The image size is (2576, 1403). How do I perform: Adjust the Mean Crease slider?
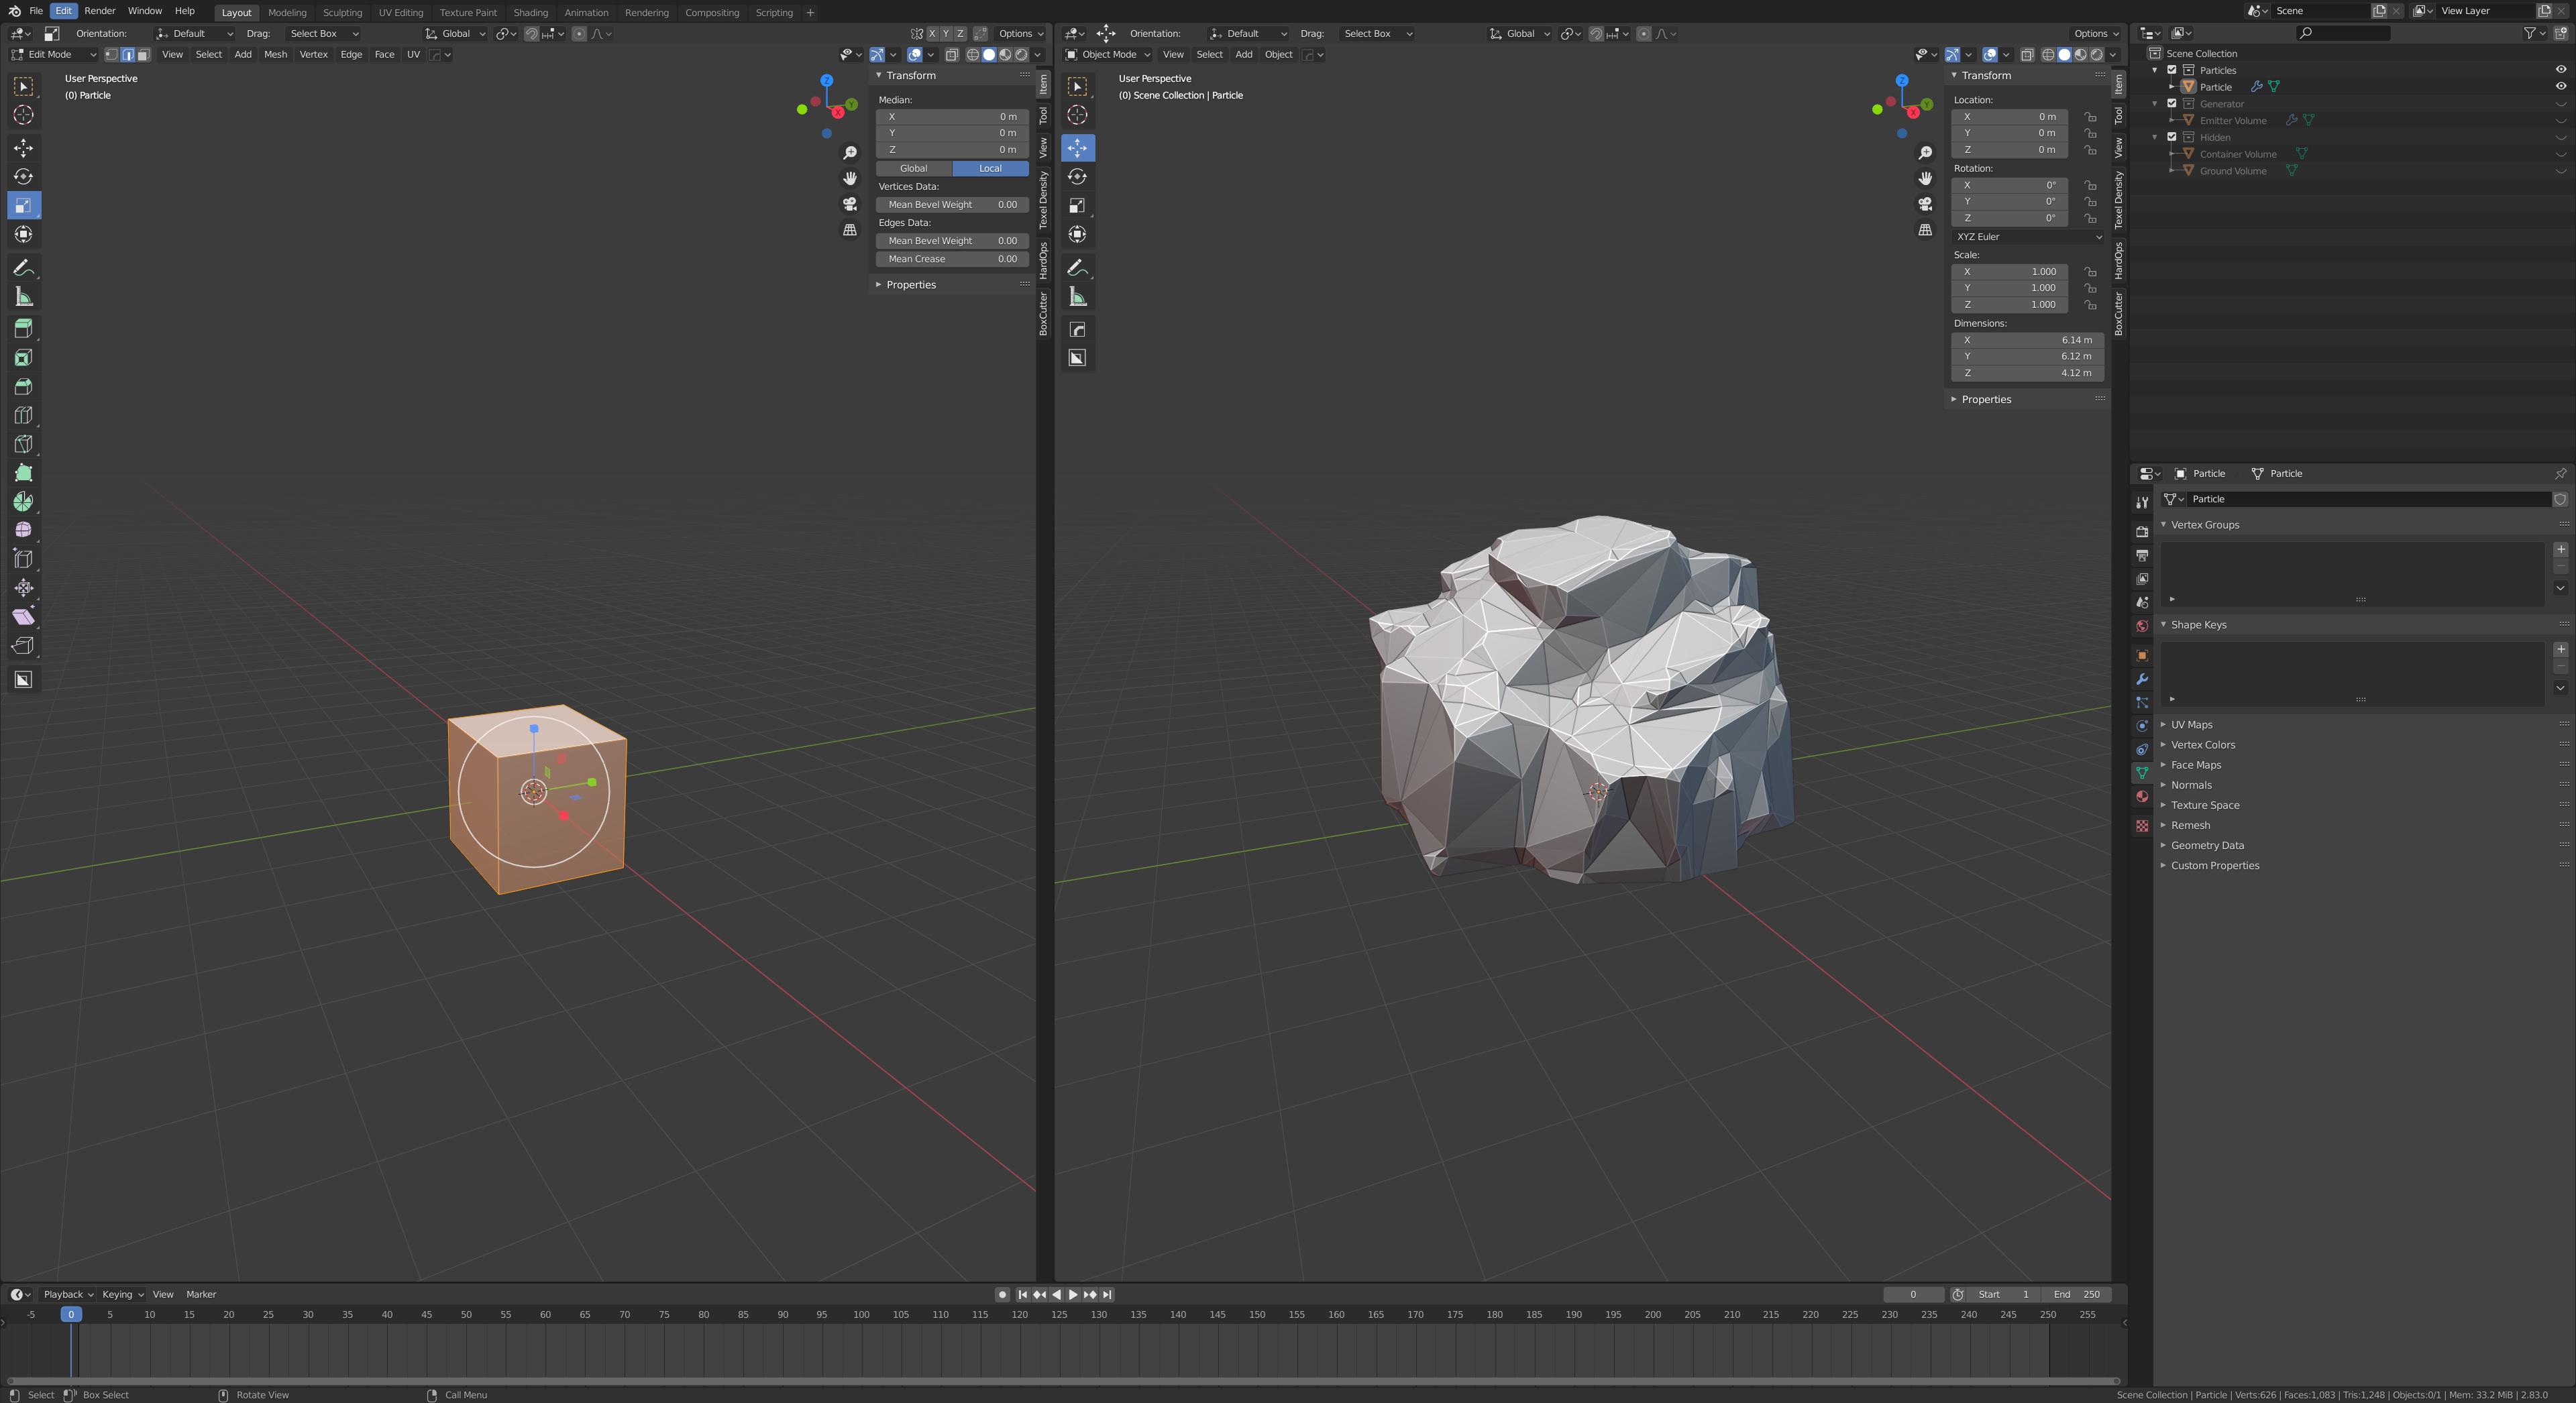(952, 259)
